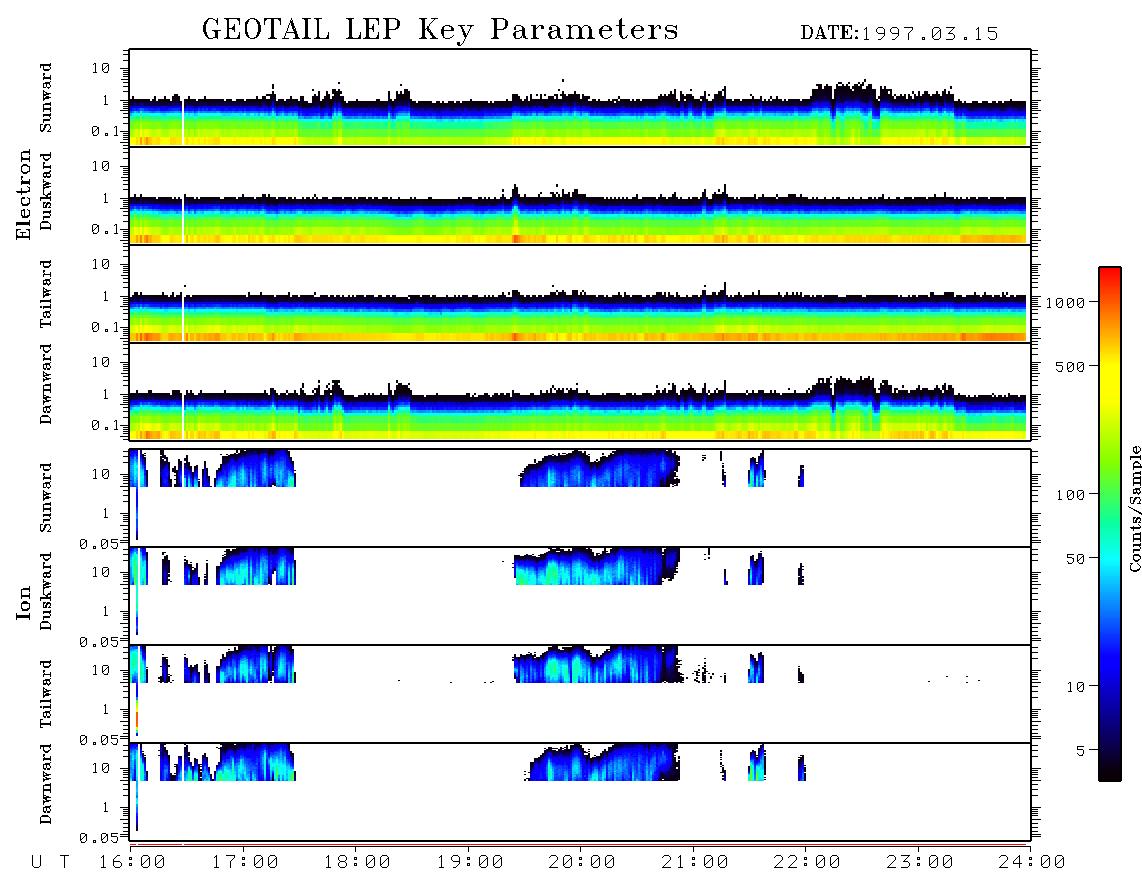
Task: Click the 0.05 tick of Ion Sunward axis
Action: click(x=100, y=544)
